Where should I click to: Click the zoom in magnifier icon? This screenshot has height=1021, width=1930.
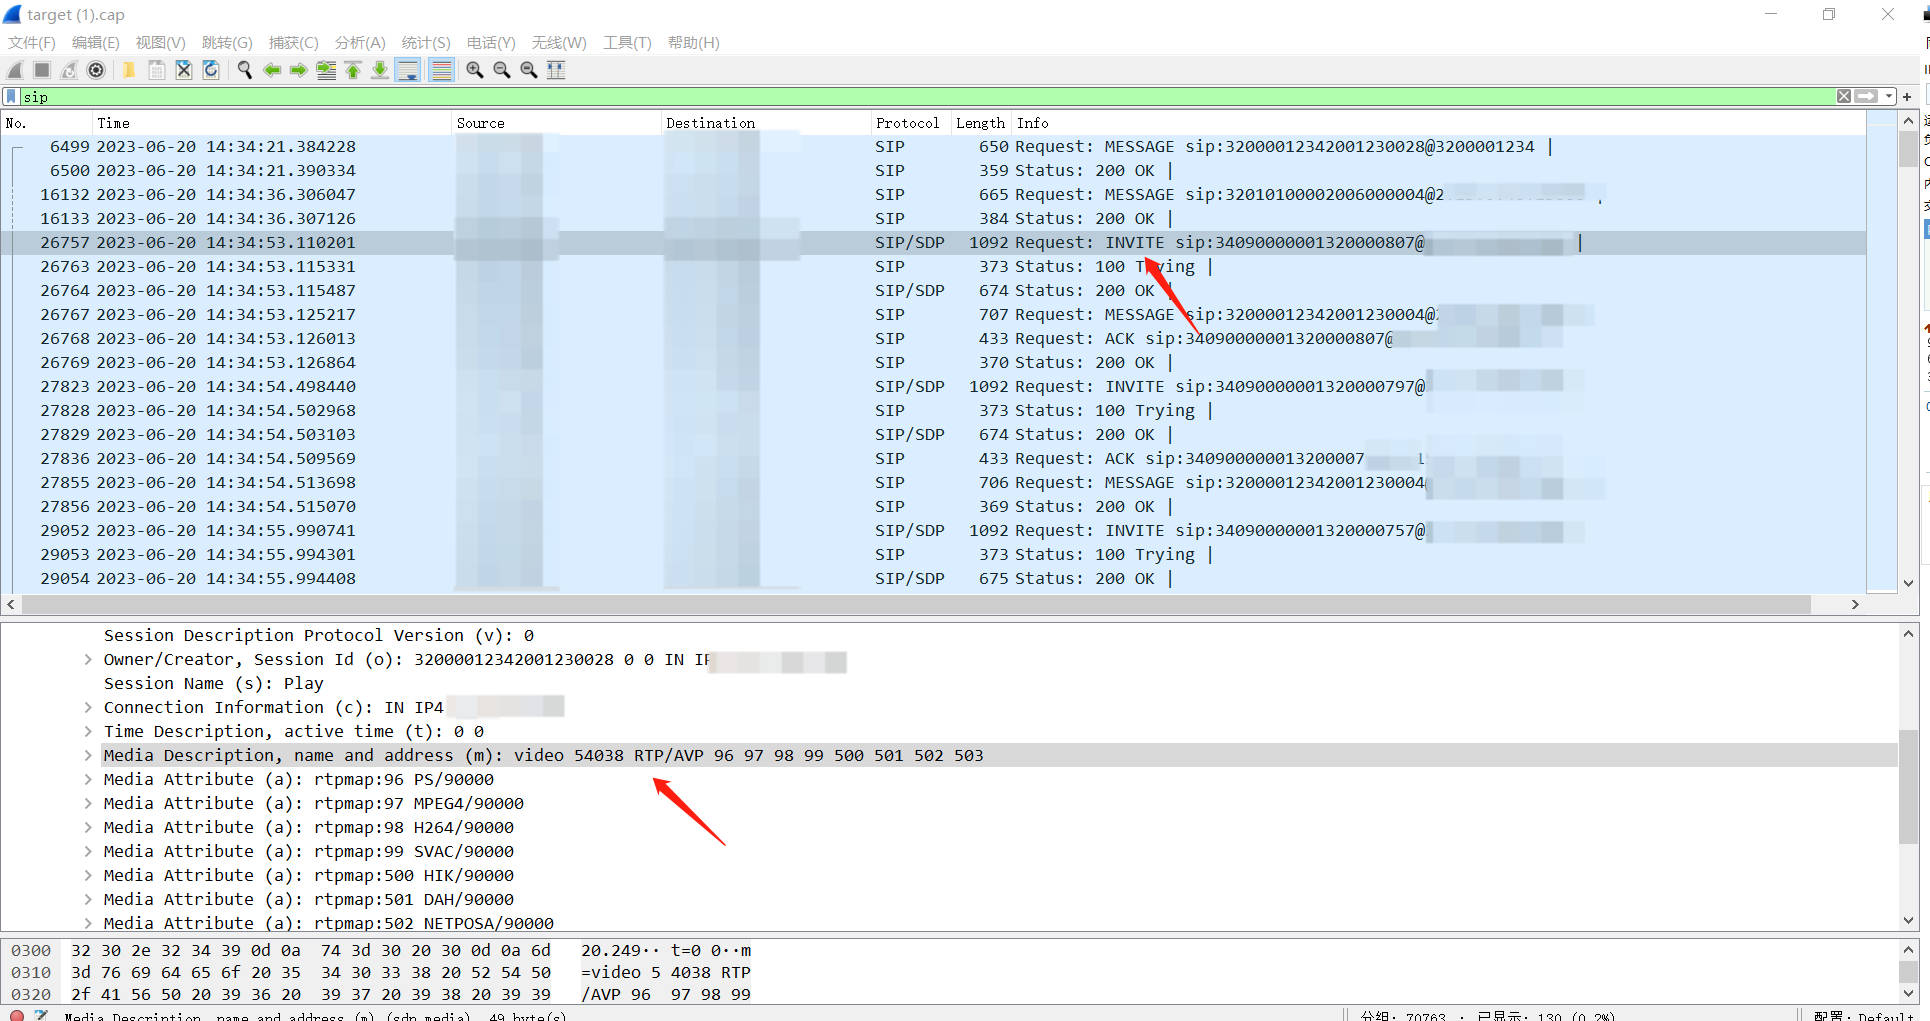point(475,70)
